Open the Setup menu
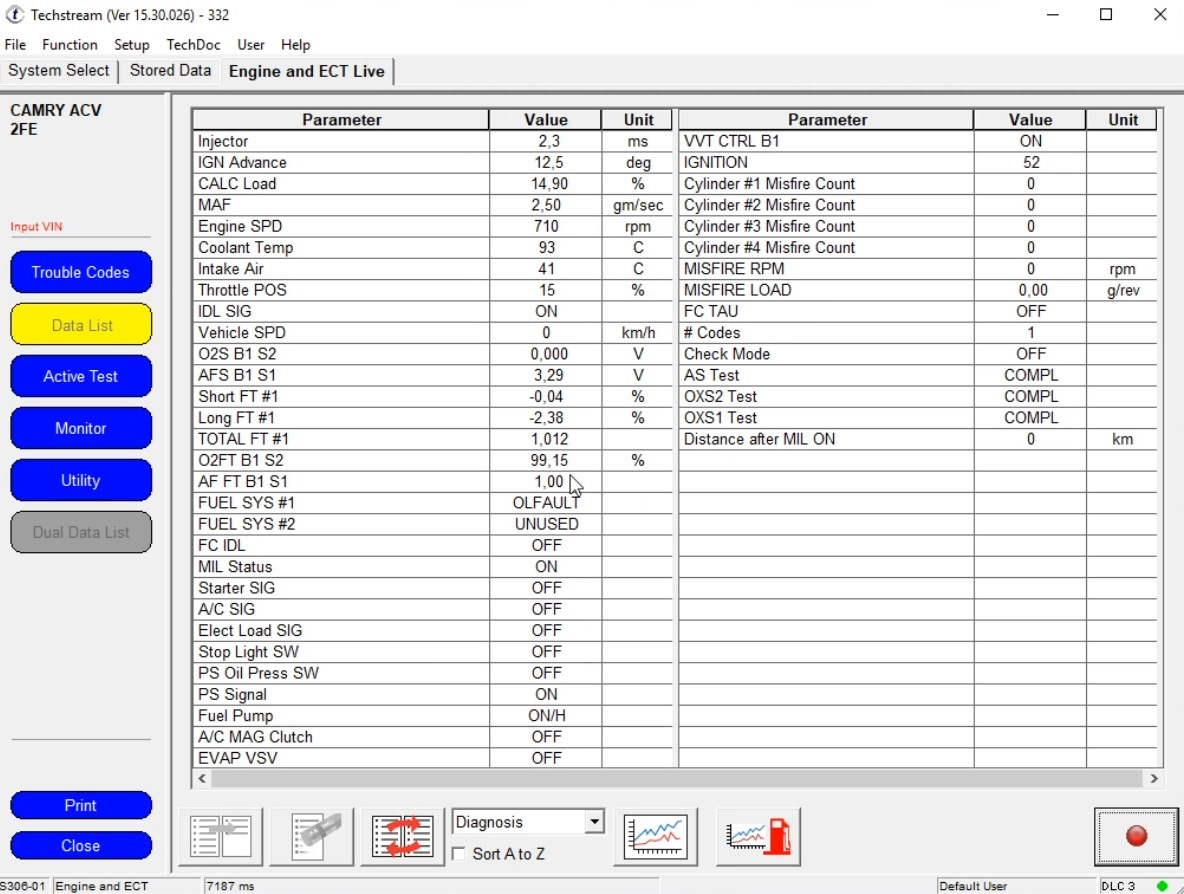Viewport: 1184px width, 894px height. coord(131,45)
